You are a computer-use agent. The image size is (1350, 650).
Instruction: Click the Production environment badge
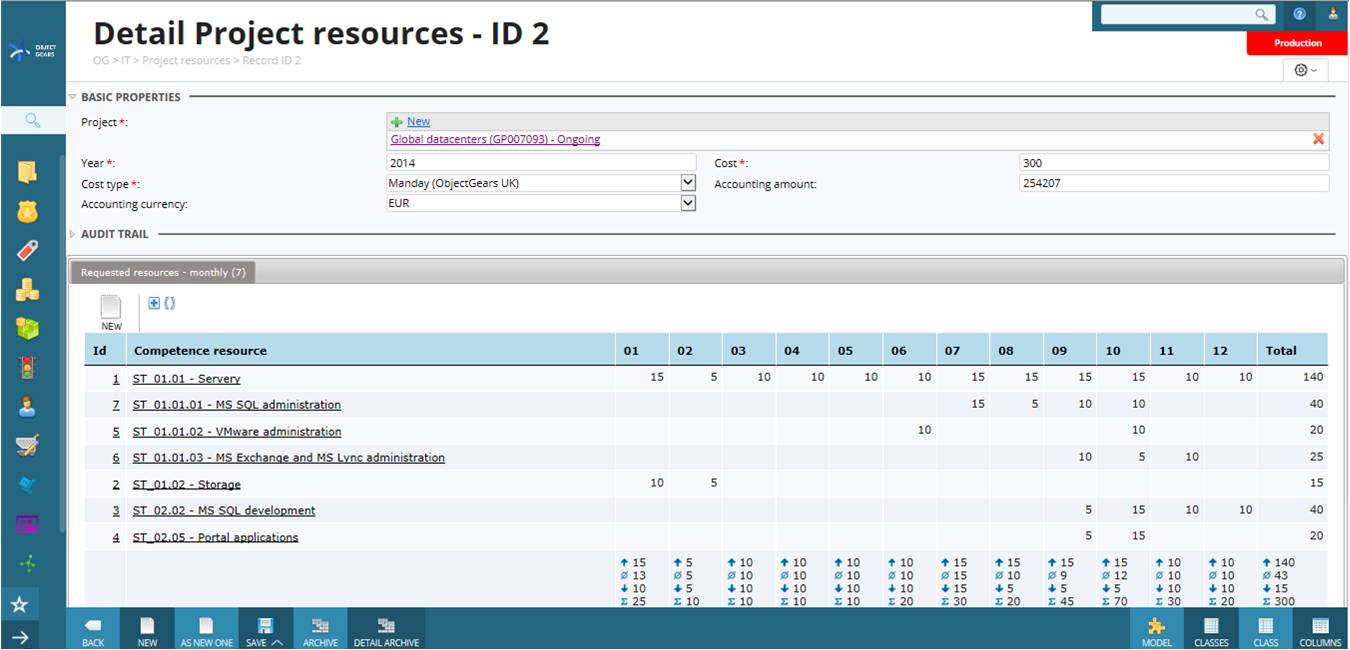click(x=1297, y=43)
